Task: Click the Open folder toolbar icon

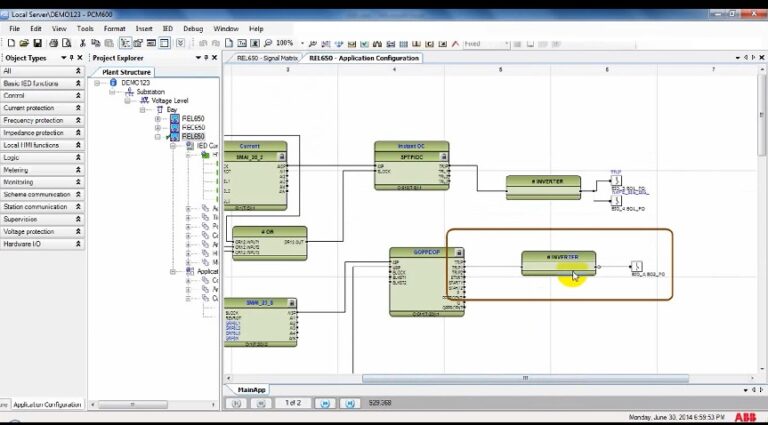Action: [x=24, y=43]
